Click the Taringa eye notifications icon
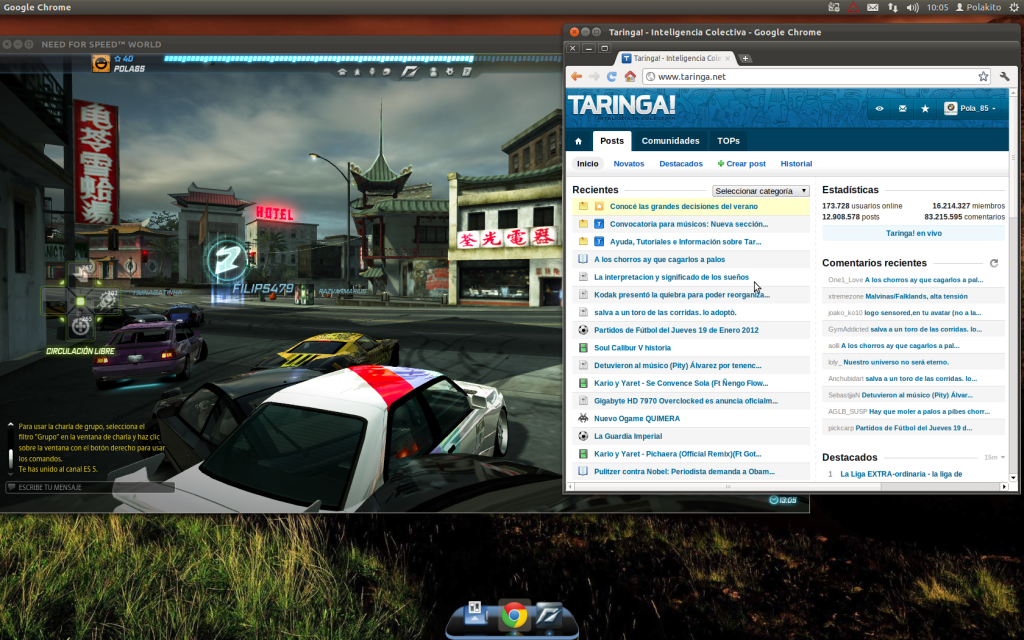The image size is (1024, 640). pos(879,108)
